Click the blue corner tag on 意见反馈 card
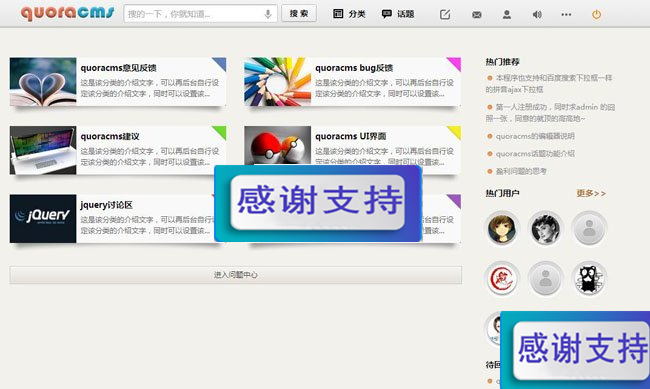The image size is (650, 389). click(221, 63)
